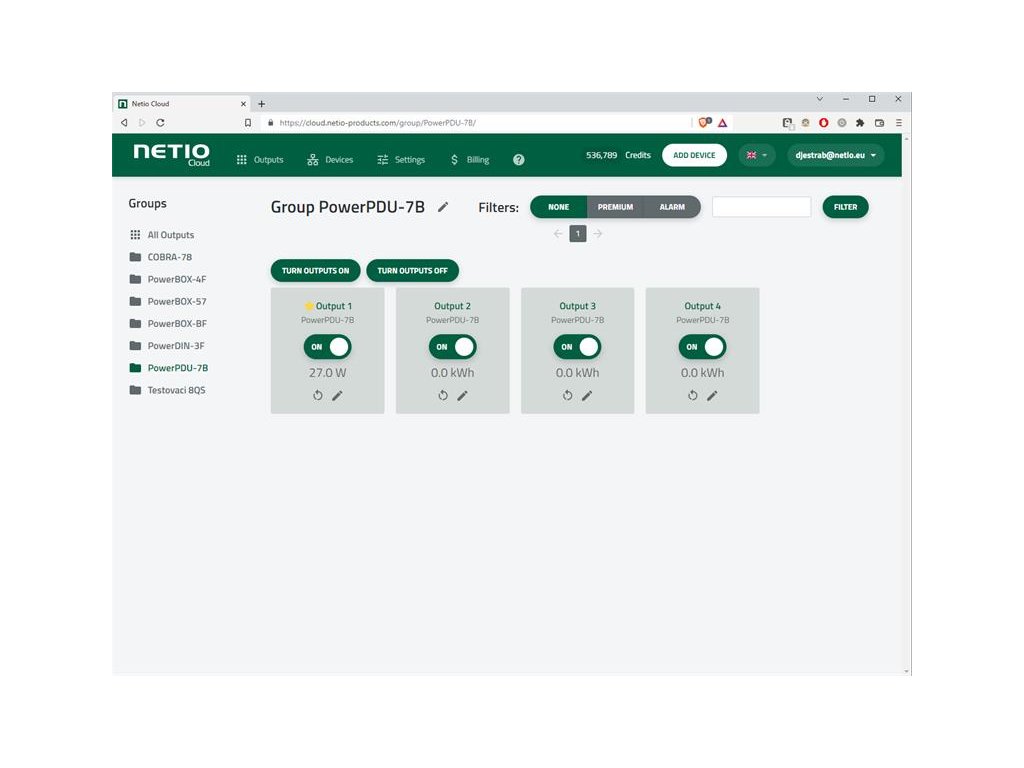Click the ADD DEVICE button

694,155
